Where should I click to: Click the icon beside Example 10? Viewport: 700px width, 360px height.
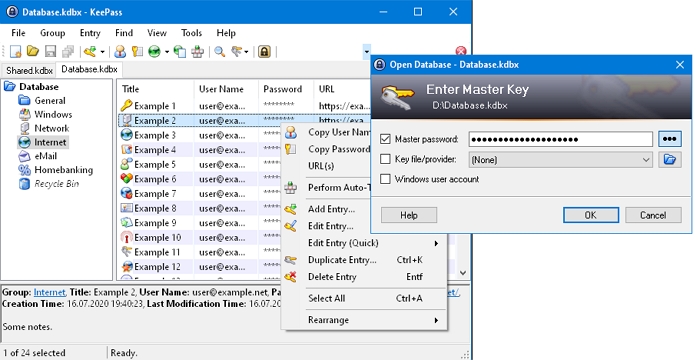pyautogui.click(x=127, y=237)
